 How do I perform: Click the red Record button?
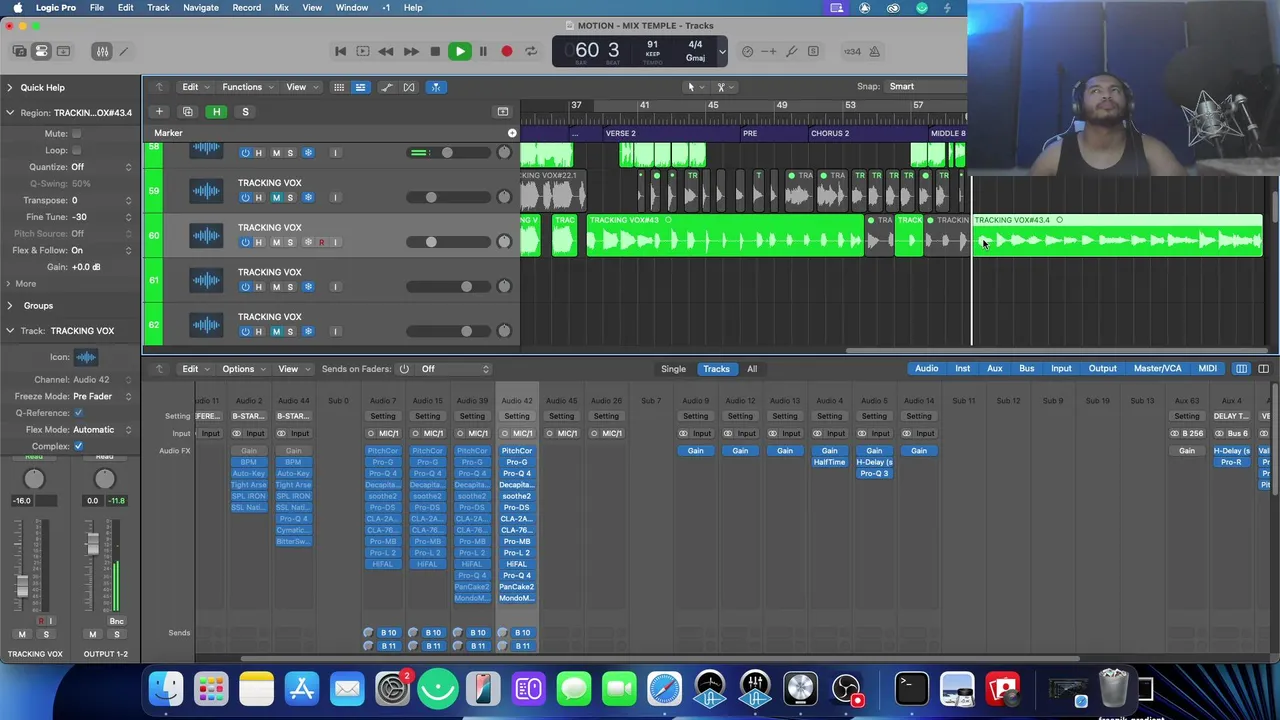507,51
